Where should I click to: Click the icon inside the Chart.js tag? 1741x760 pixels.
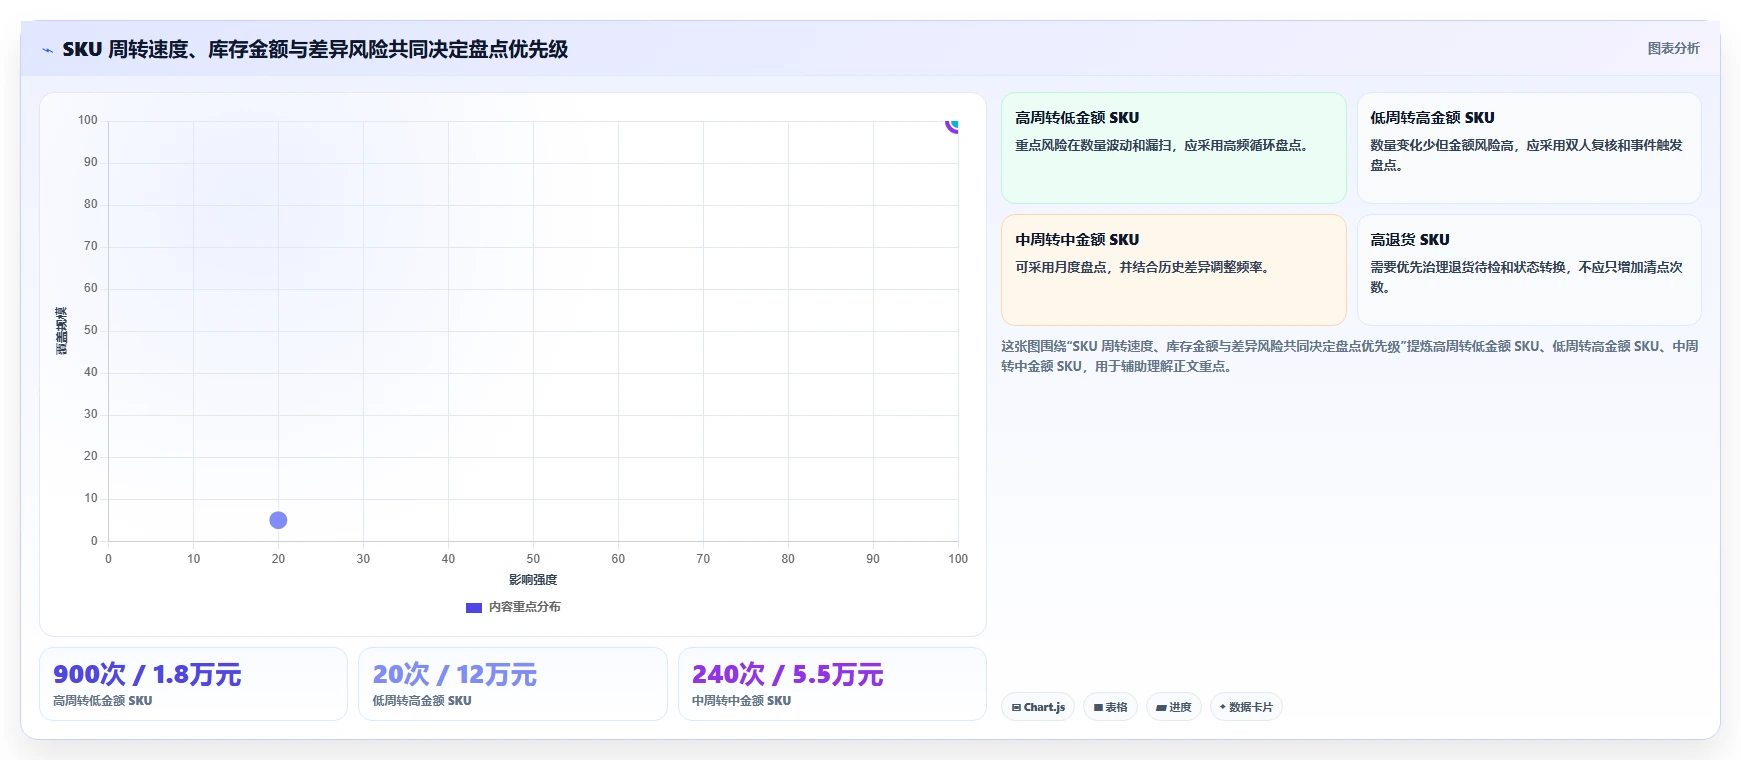(1016, 707)
